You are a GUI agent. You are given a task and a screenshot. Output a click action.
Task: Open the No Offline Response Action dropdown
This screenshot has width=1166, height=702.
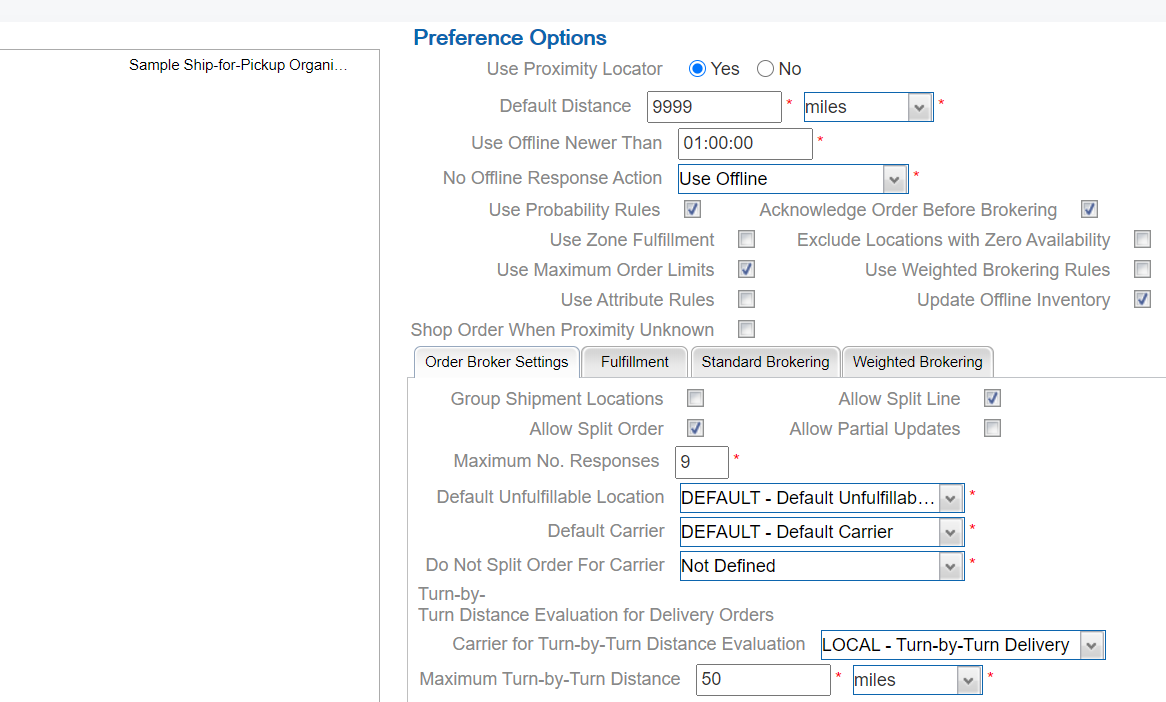[x=895, y=179]
